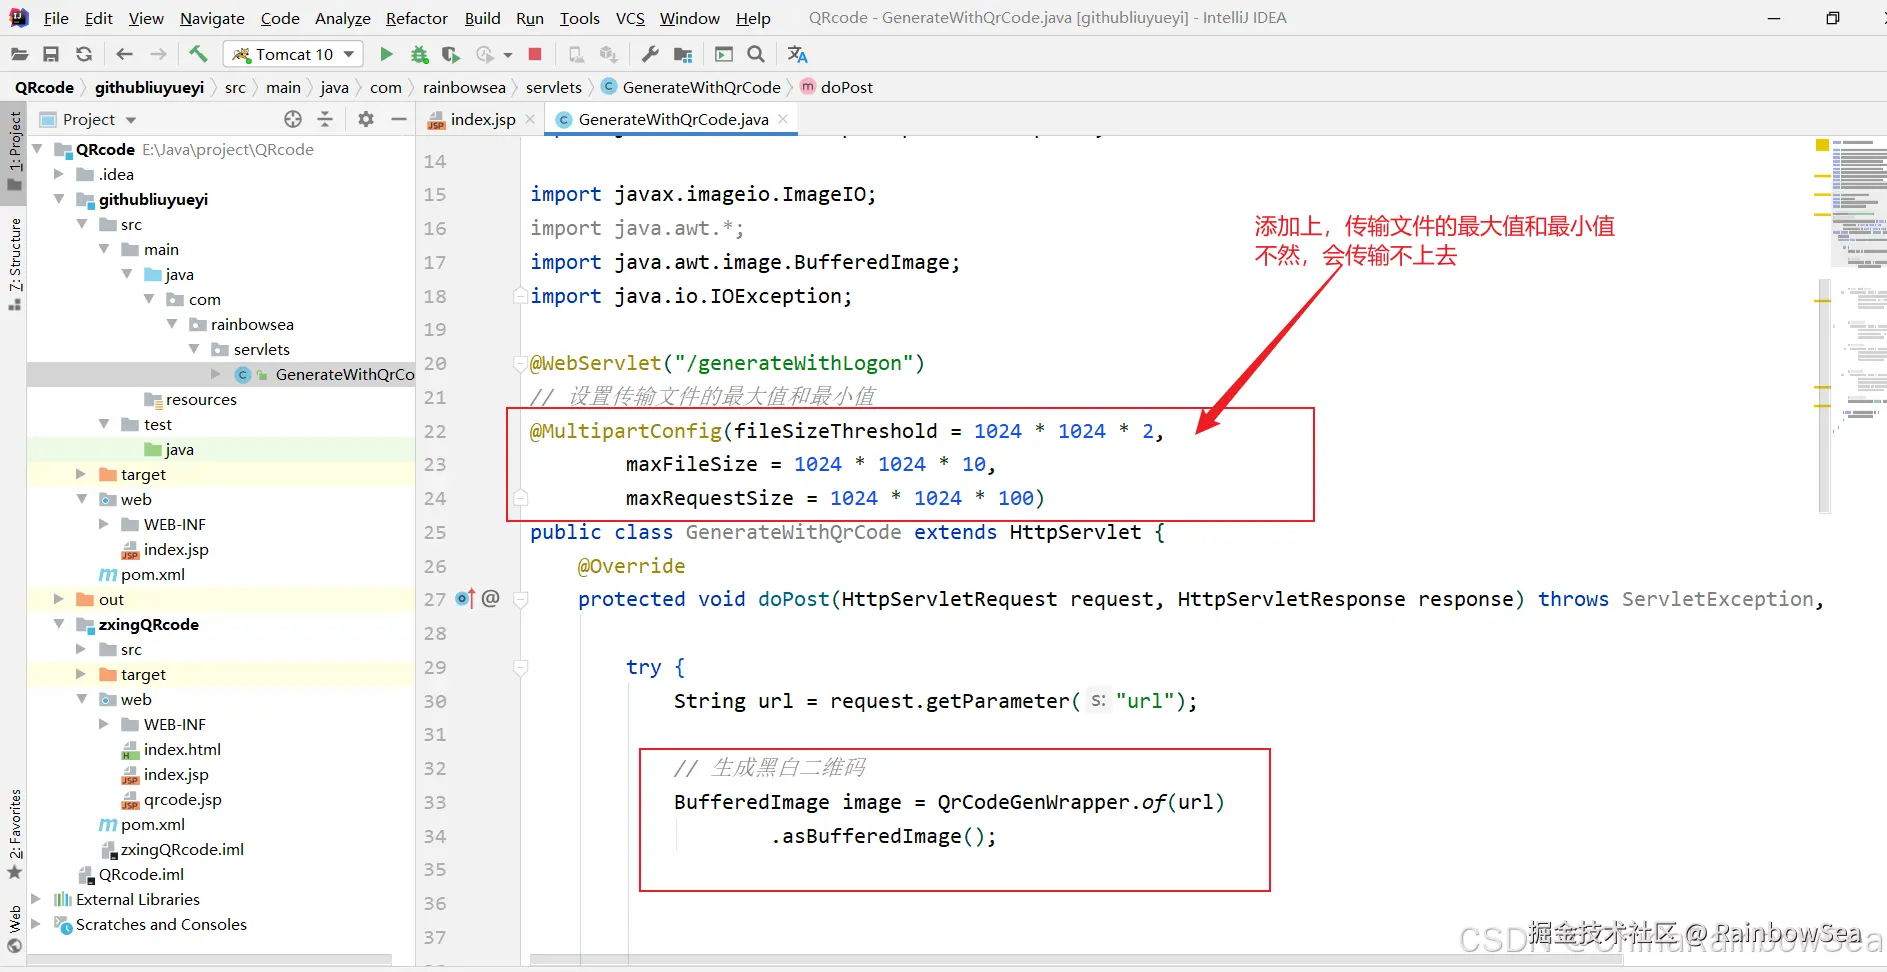Click doPost in the breadcrumb bar
This screenshot has height=972, width=1887.
[x=836, y=87]
